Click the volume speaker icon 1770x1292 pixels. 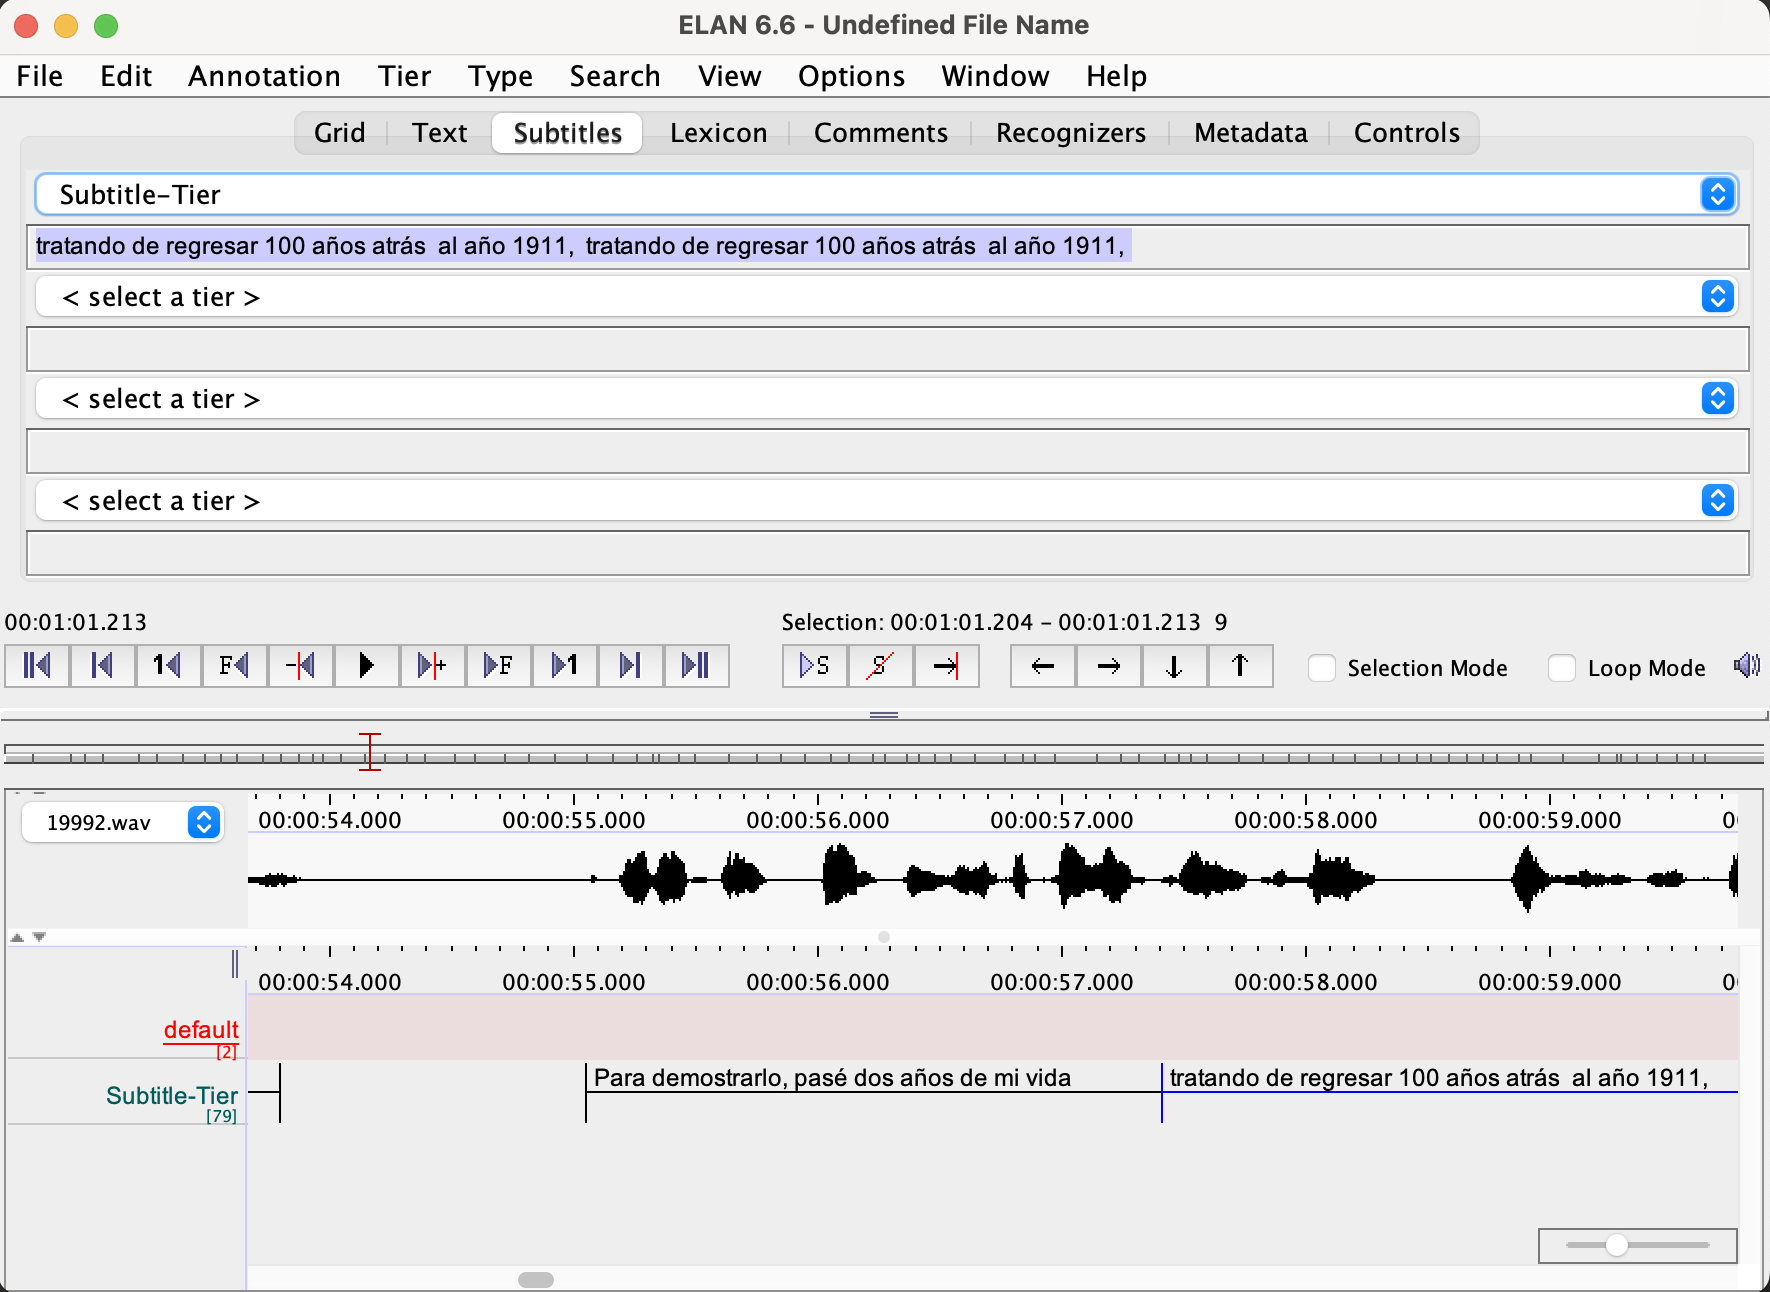tap(1746, 666)
